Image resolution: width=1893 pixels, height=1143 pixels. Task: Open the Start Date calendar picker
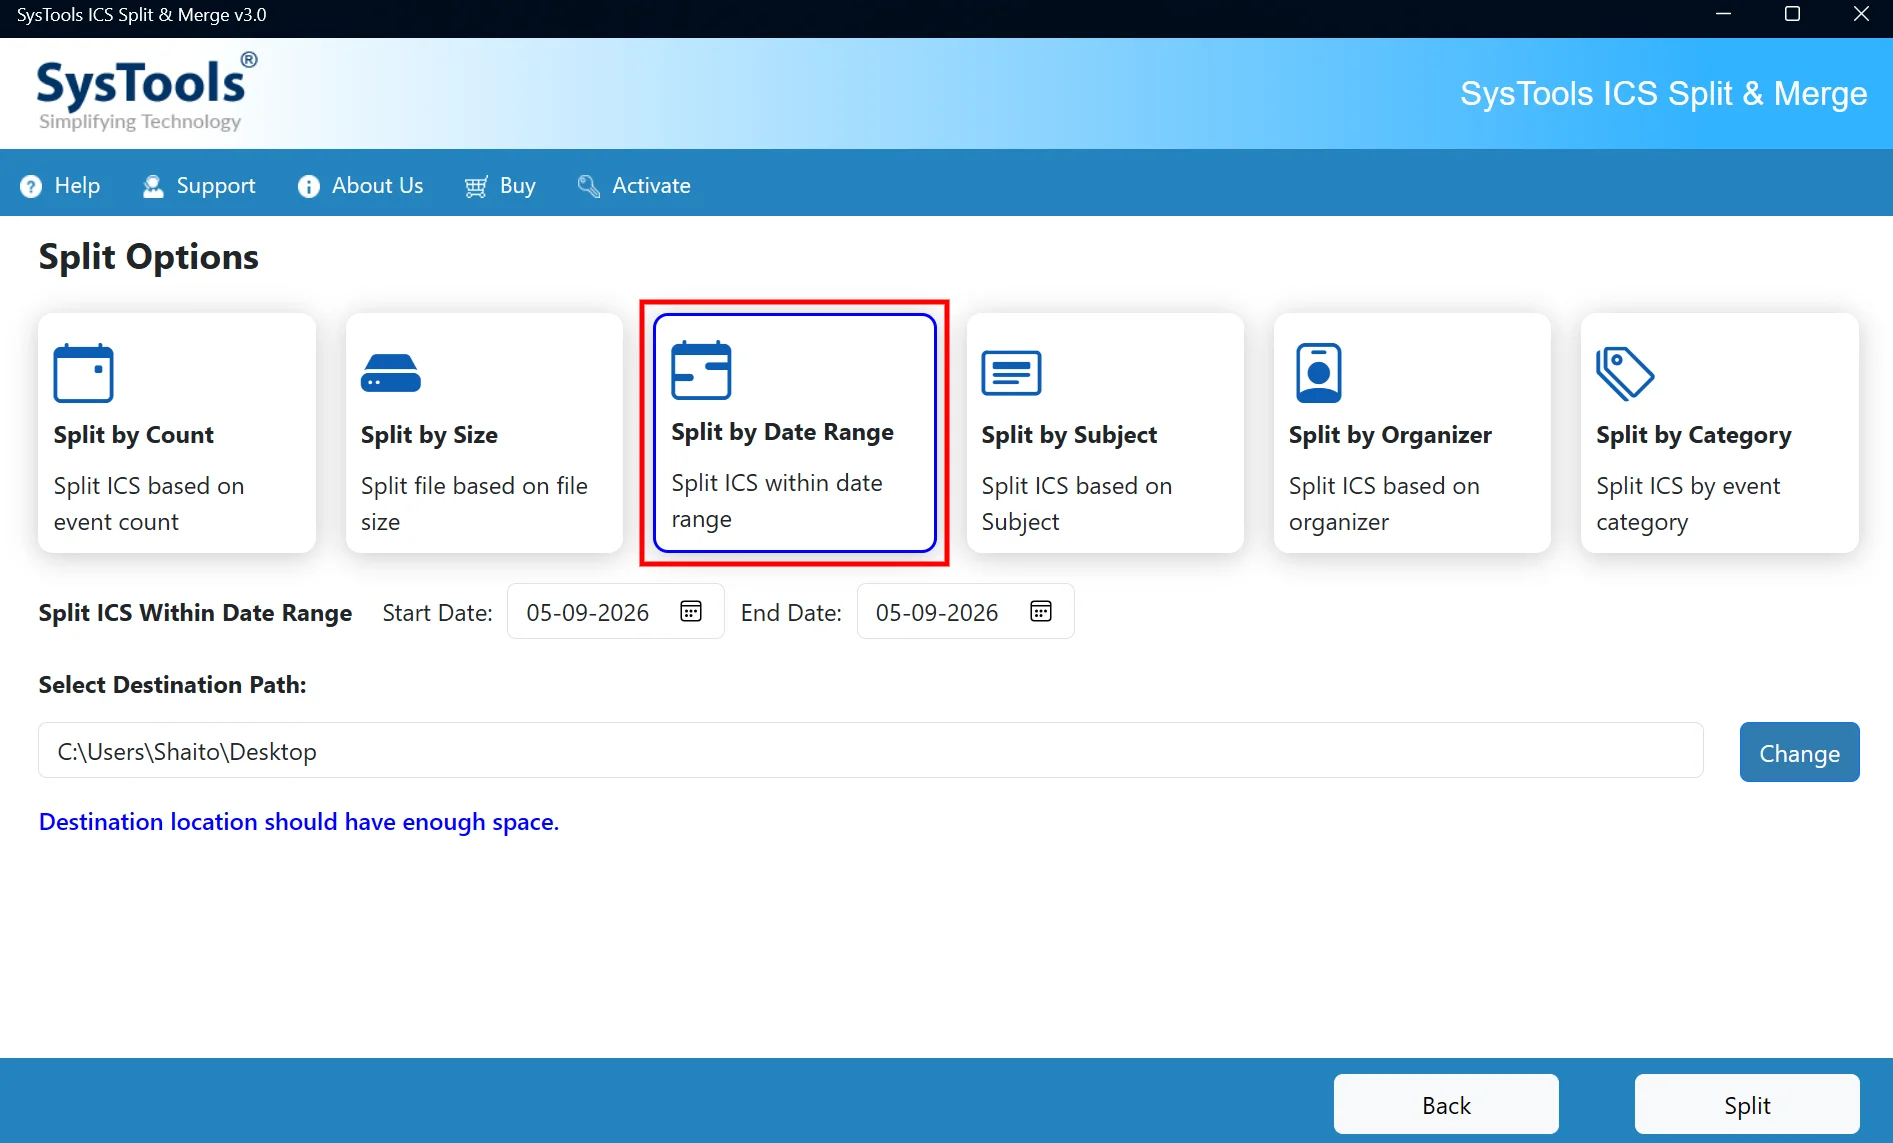[x=691, y=611]
